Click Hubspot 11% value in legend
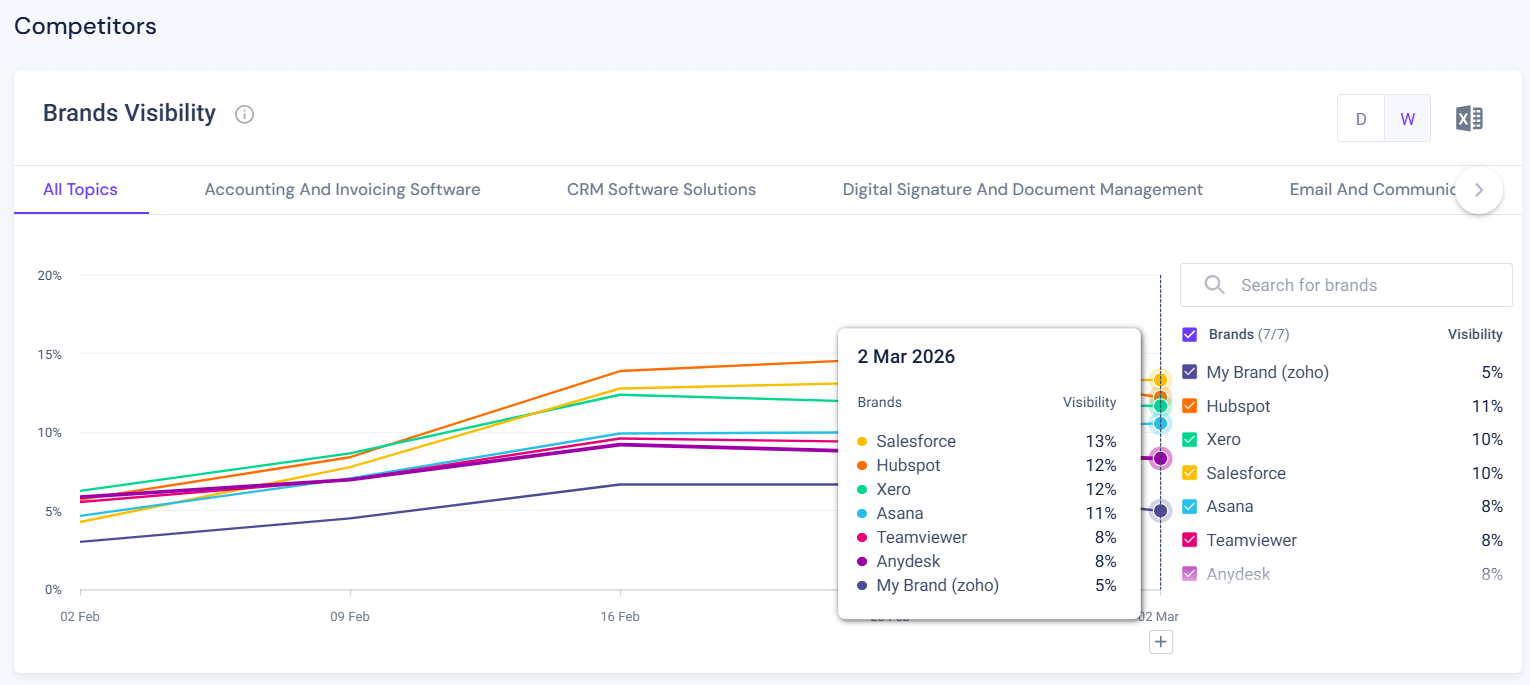The image size is (1530, 685). tap(1487, 406)
